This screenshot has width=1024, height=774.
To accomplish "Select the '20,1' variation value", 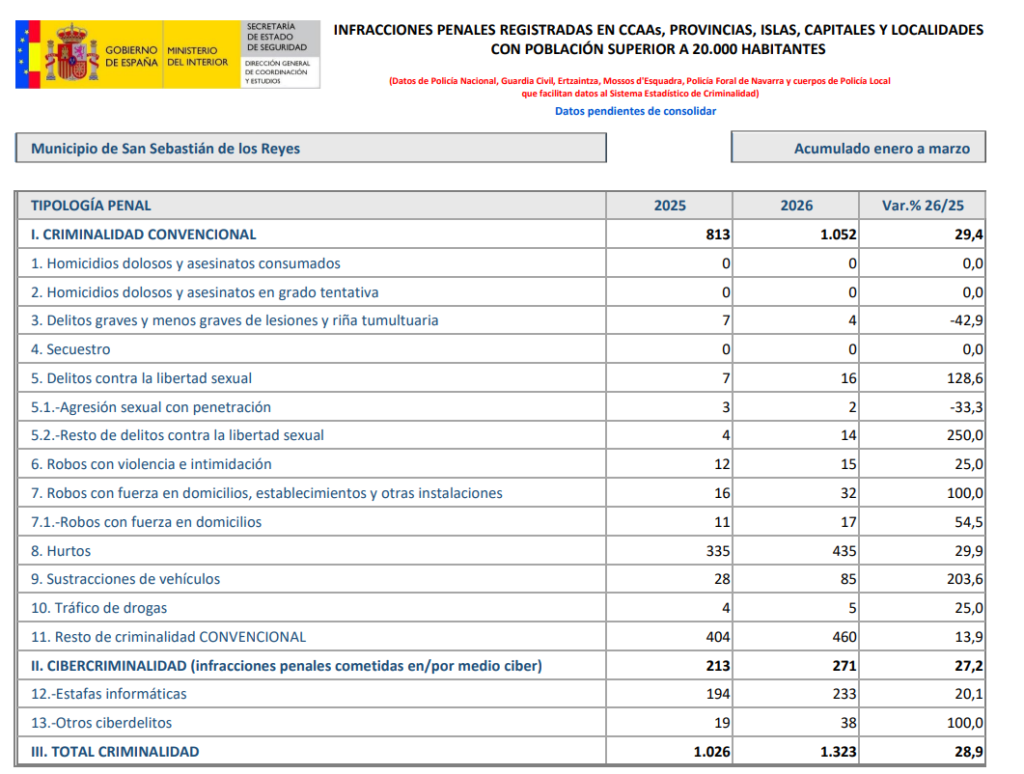I will pos(969,694).
